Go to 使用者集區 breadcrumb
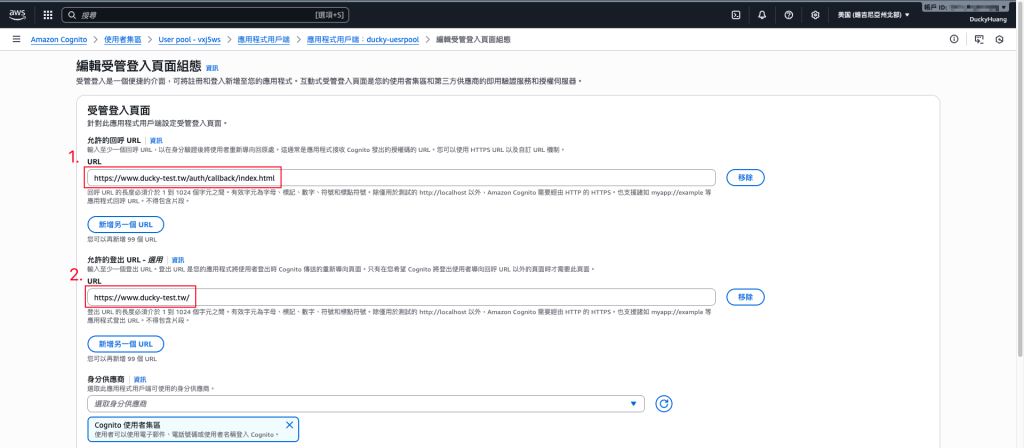The width and height of the screenshot is (1024, 448). [122, 39]
